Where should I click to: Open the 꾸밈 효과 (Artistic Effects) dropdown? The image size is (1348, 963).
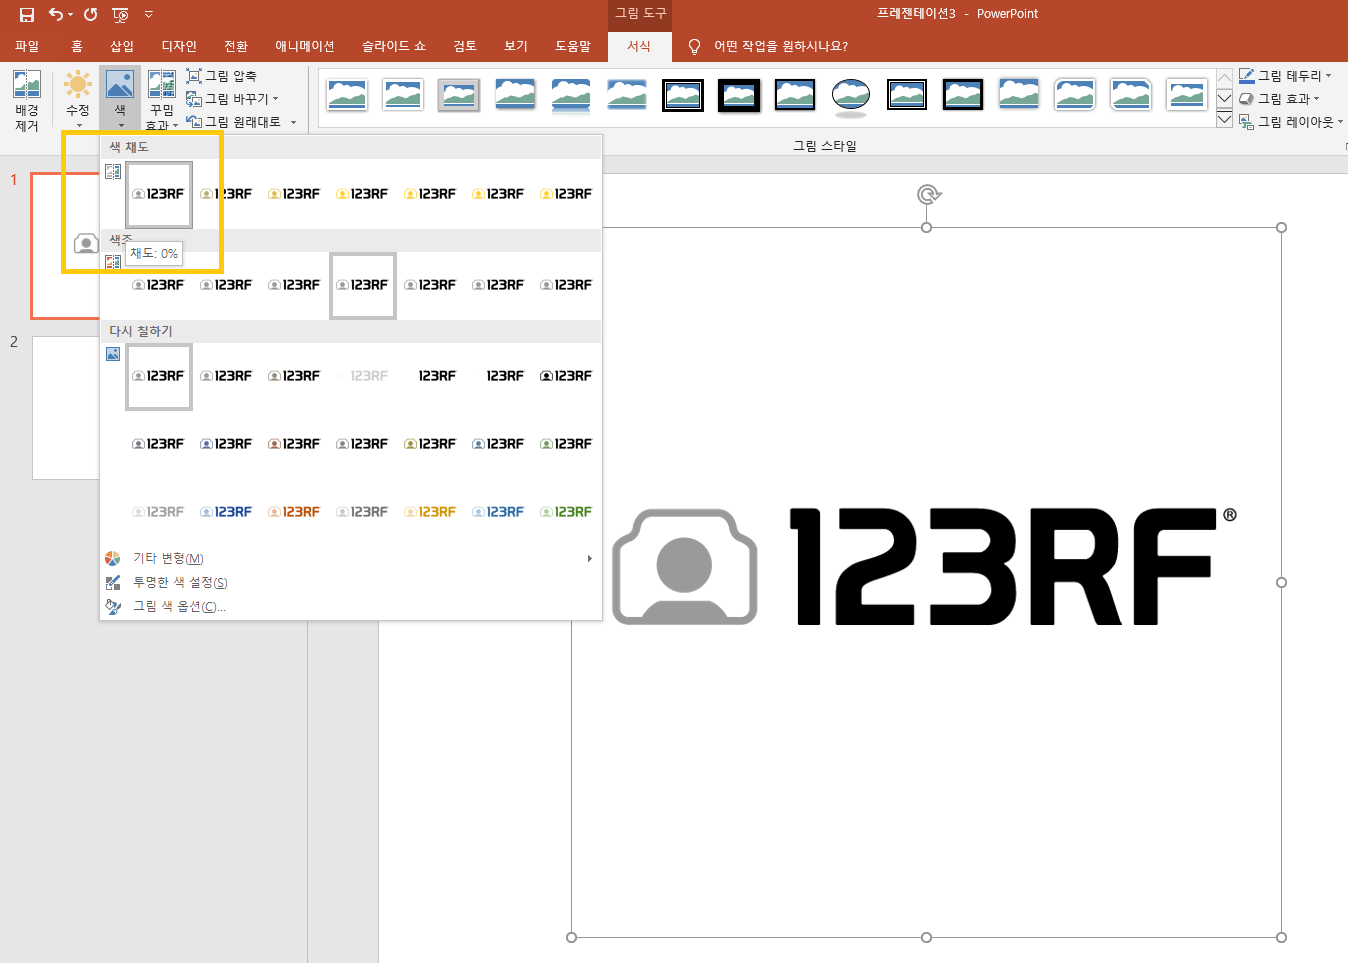162,99
